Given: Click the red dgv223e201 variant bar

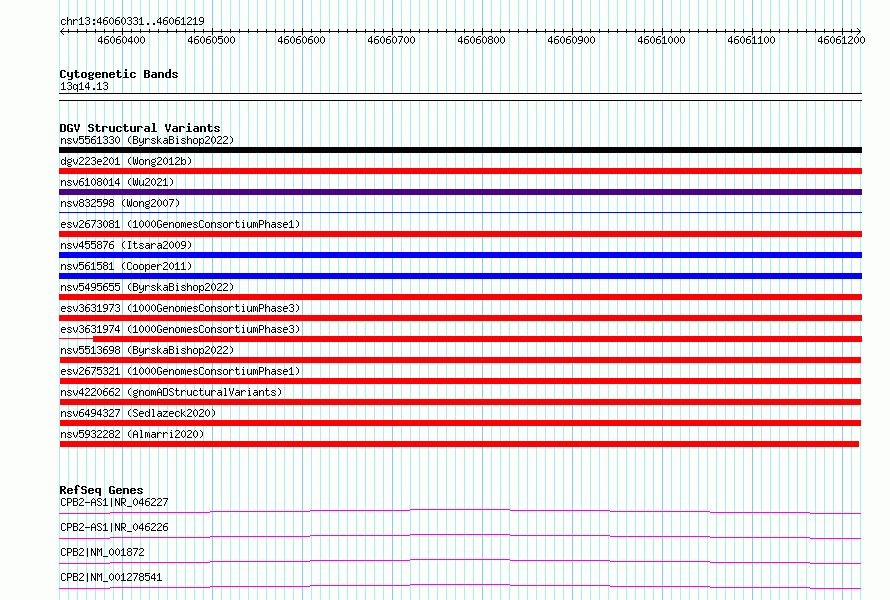Looking at the screenshot, I should point(460,171).
